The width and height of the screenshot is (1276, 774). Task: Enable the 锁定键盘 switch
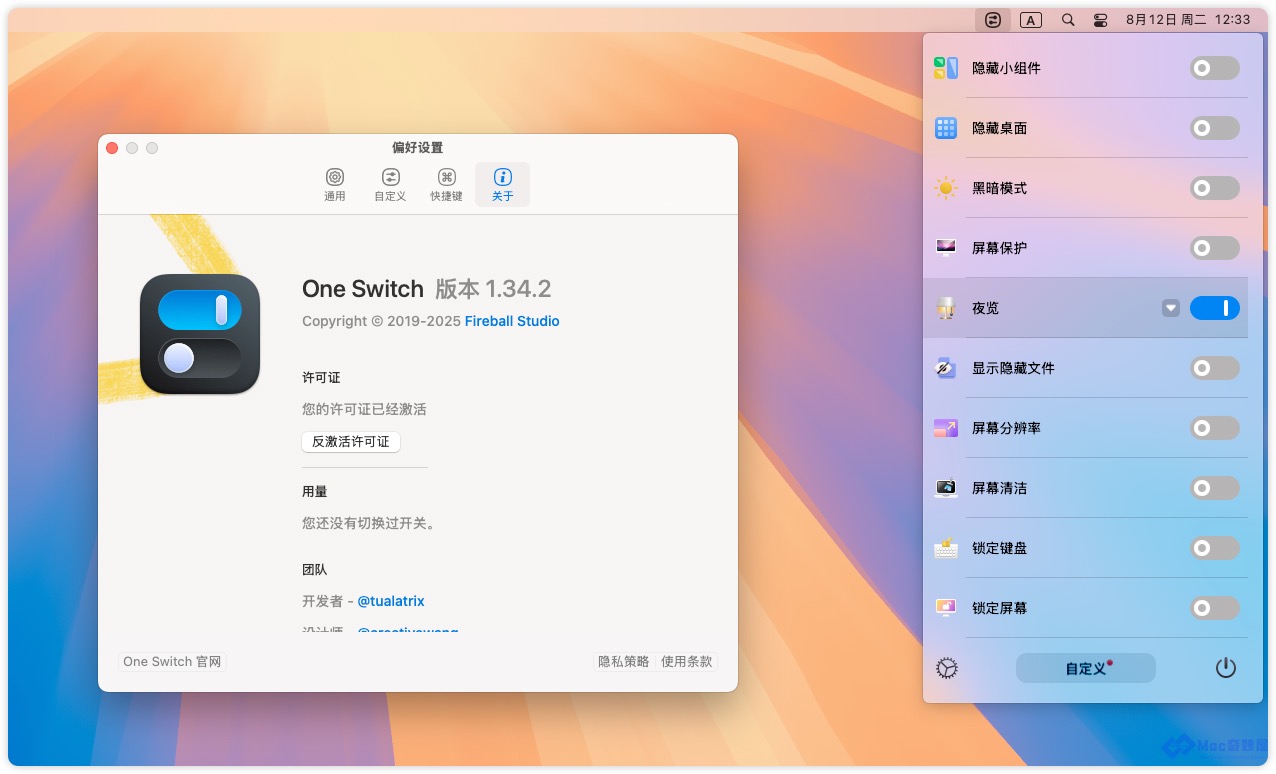(1215, 548)
